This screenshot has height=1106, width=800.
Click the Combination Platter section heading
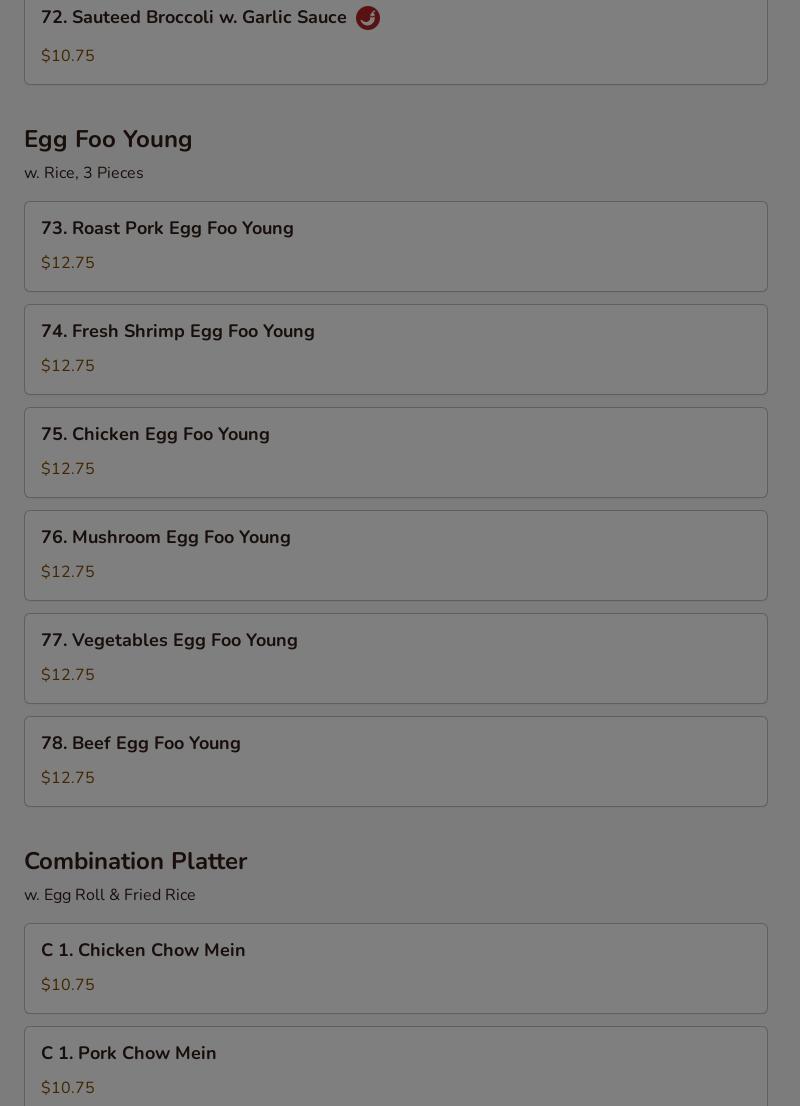point(135,861)
